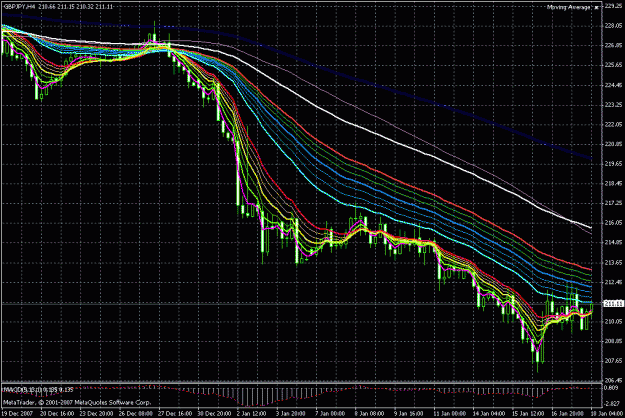Click the 218.45 price scale label
Image resolution: width=625 pixels, height=418 pixels.
tap(614, 184)
